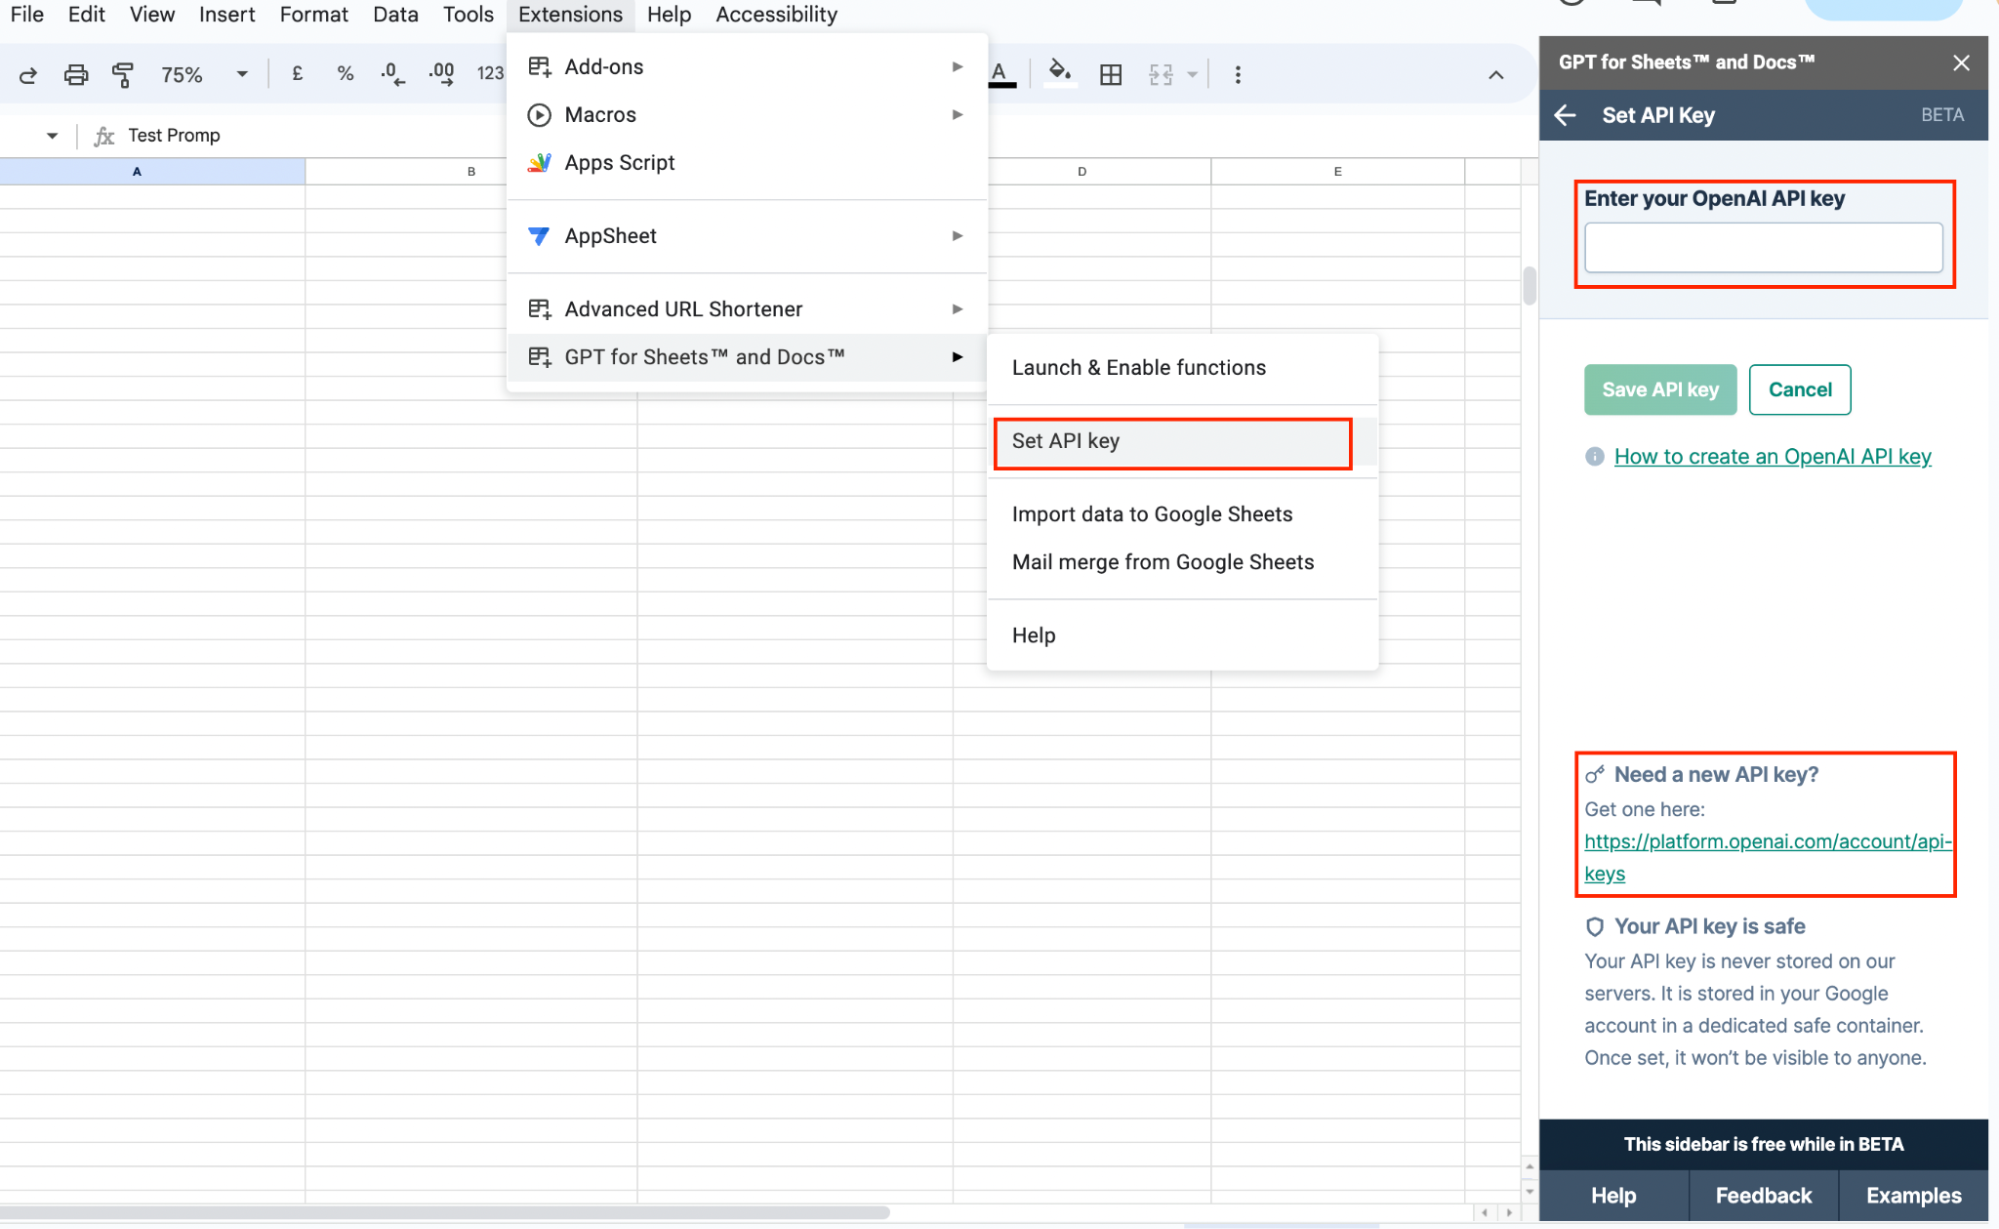Select the paint format tool
The width and height of the screenshot is (1999, 1229).
[x=123, y=75]
